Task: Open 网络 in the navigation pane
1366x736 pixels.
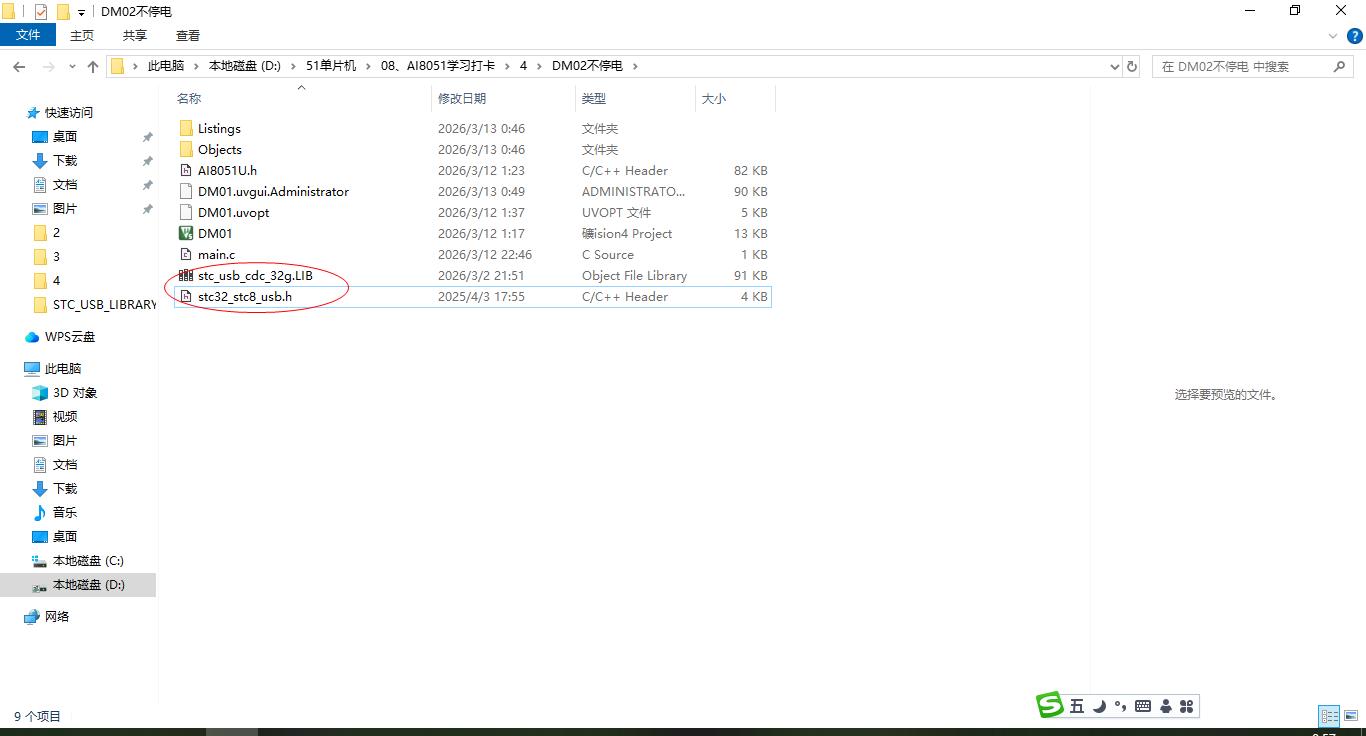Action: (x=57, y=617)
